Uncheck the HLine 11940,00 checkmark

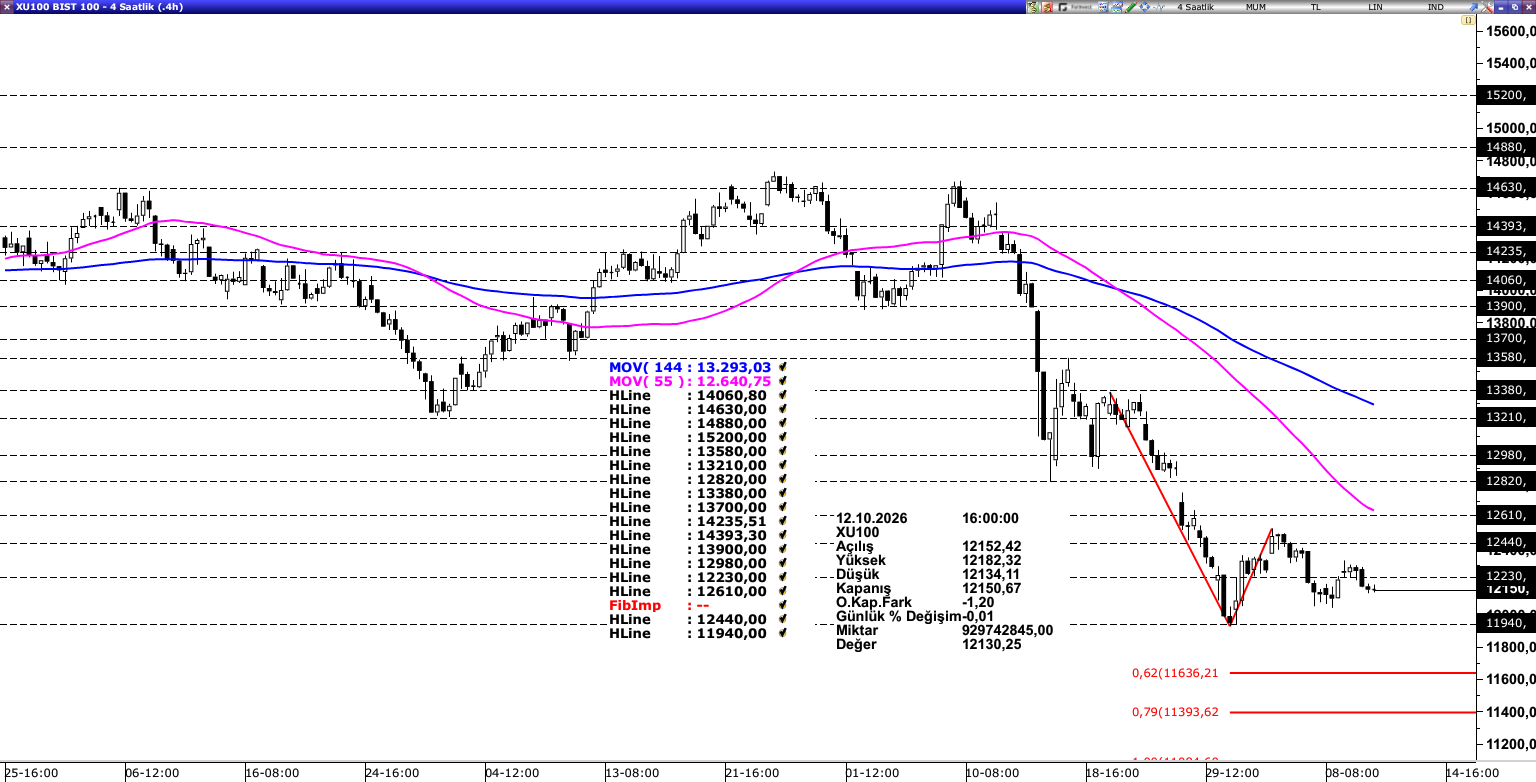pos(782,634)
